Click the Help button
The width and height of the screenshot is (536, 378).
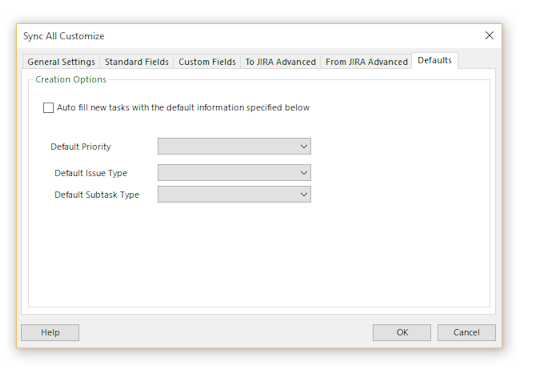[x=50, y=333]
